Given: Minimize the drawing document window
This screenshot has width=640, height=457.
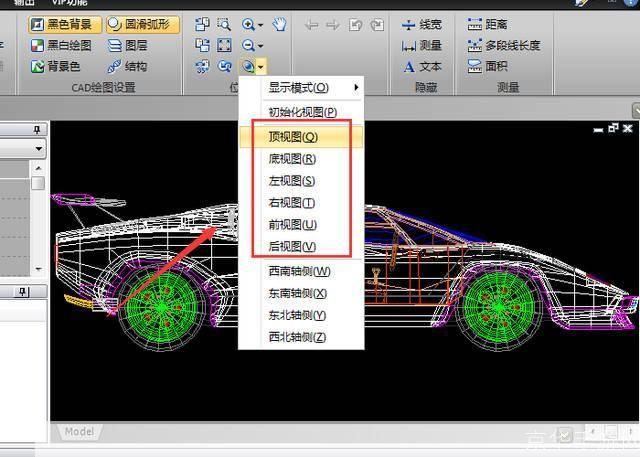Looking at the screenshot, I should [x=598, y=130].
